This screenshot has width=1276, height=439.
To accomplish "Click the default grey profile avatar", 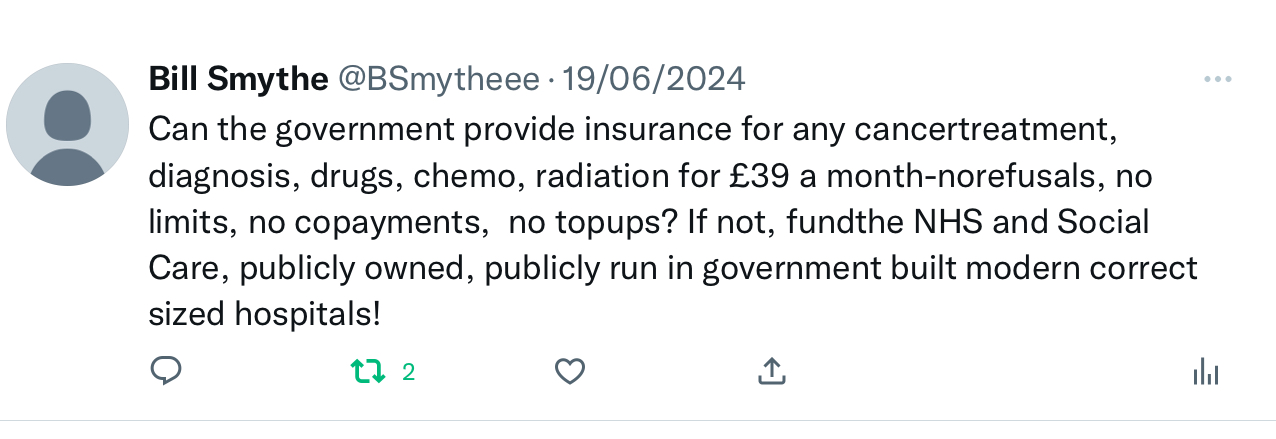I will click(x=67, y=124).
